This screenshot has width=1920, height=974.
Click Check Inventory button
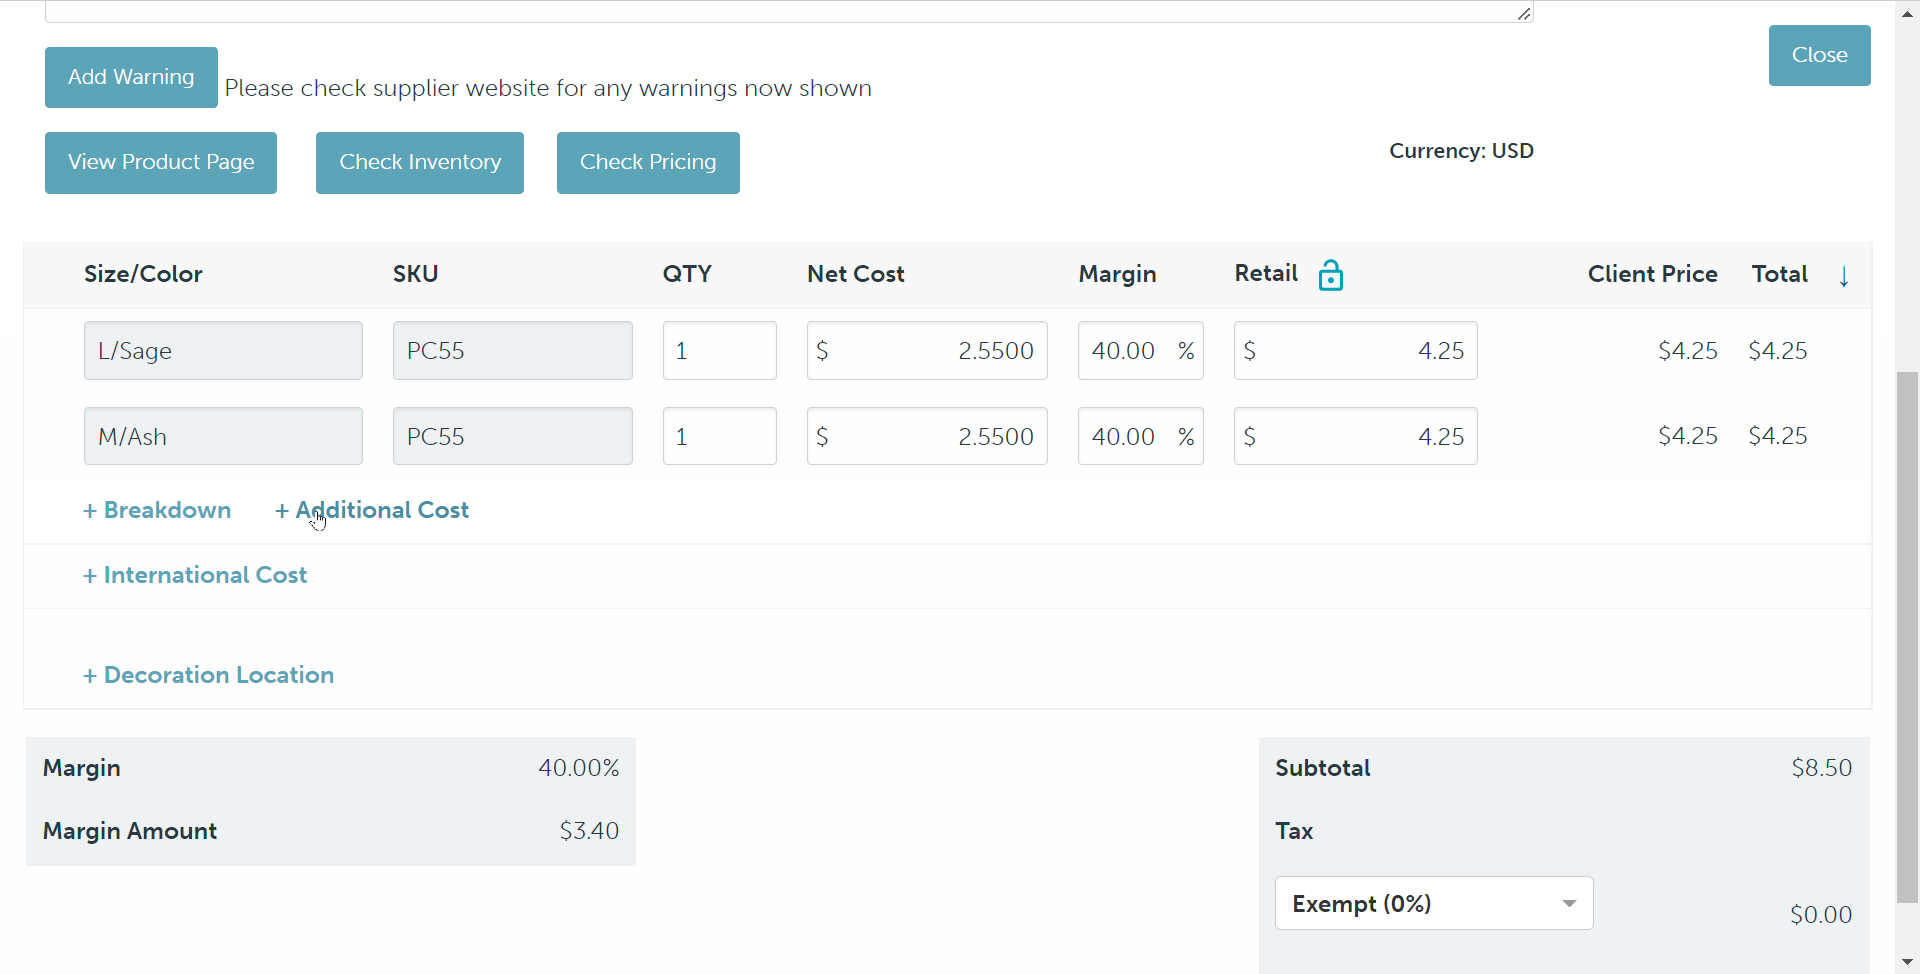coord(420,162)
